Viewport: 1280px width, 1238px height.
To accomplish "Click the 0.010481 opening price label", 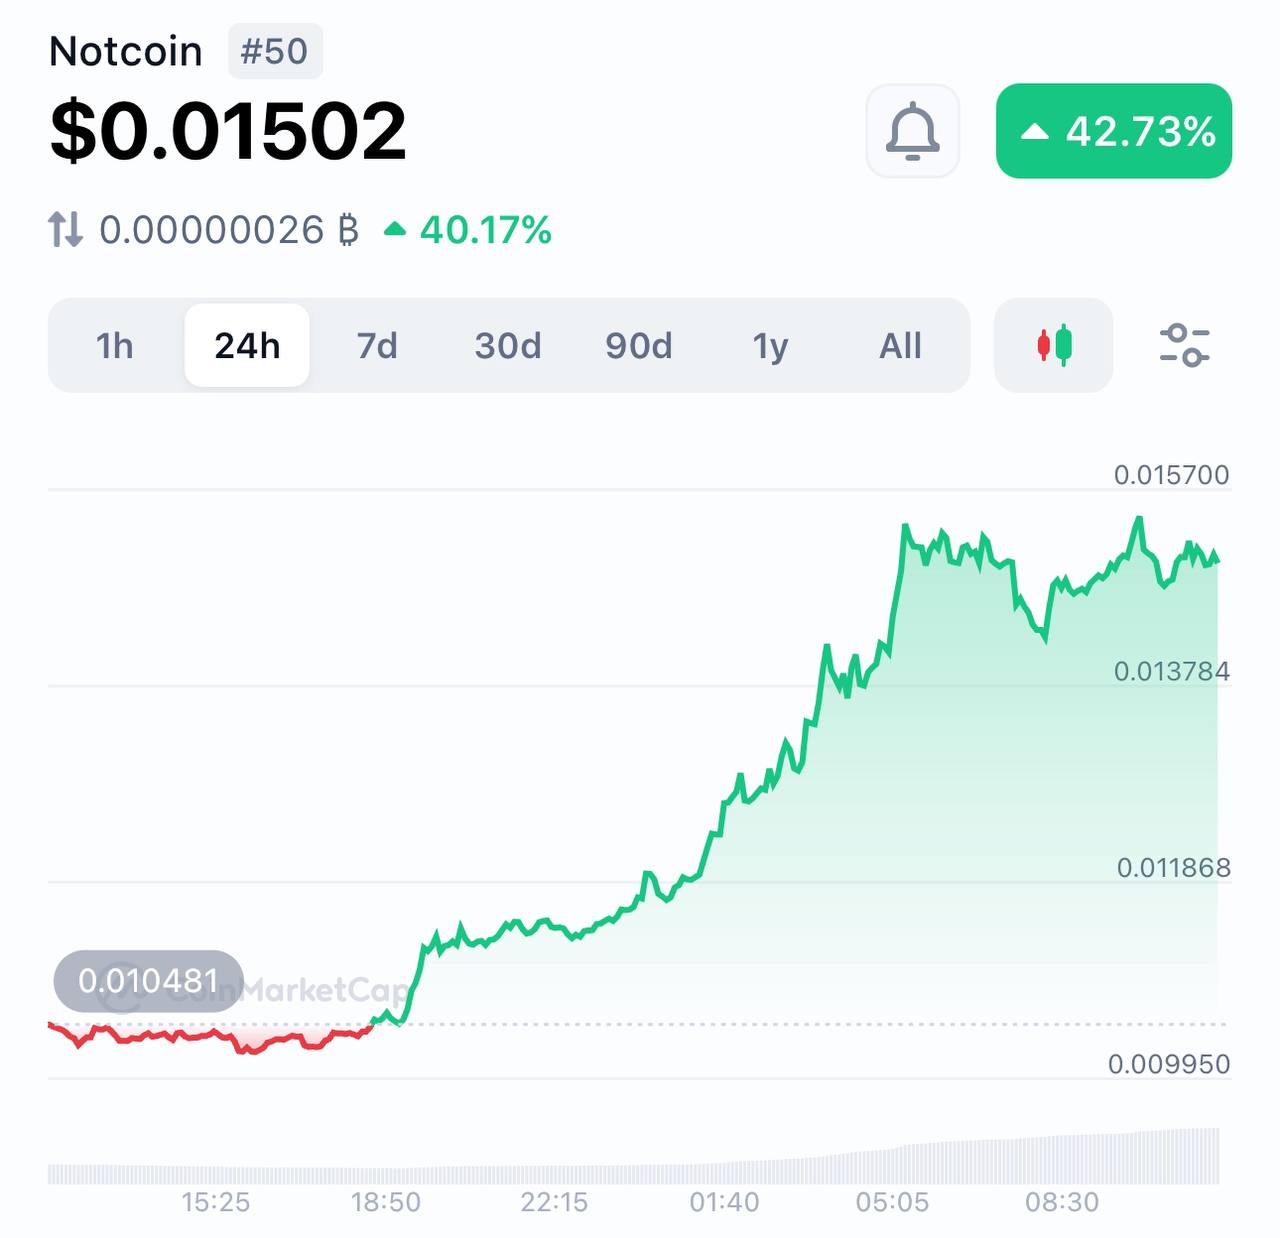I will tap(148, 981).
